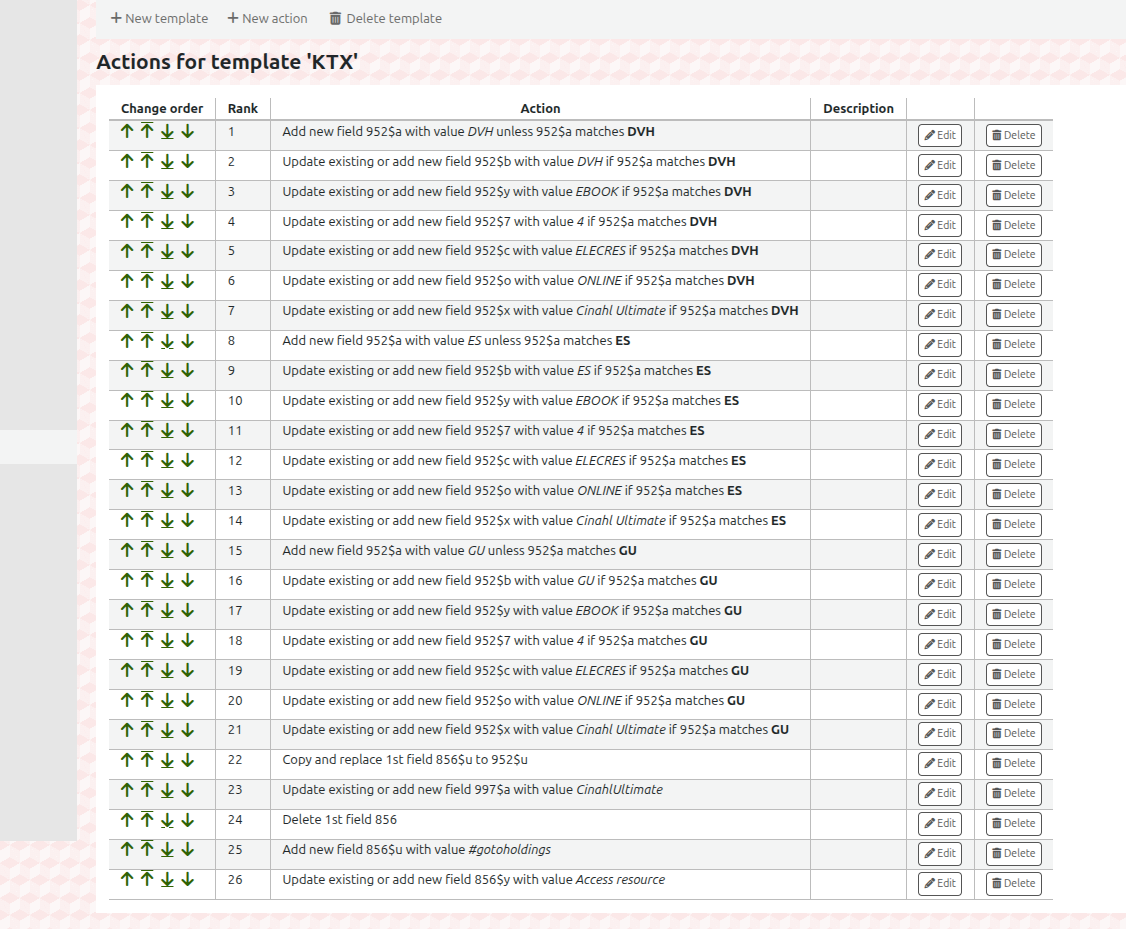Delete rank 26 Access resource action
The width and height of the screenshot is (1126, 929).
pyautogui.click(x=1013, y=883)
